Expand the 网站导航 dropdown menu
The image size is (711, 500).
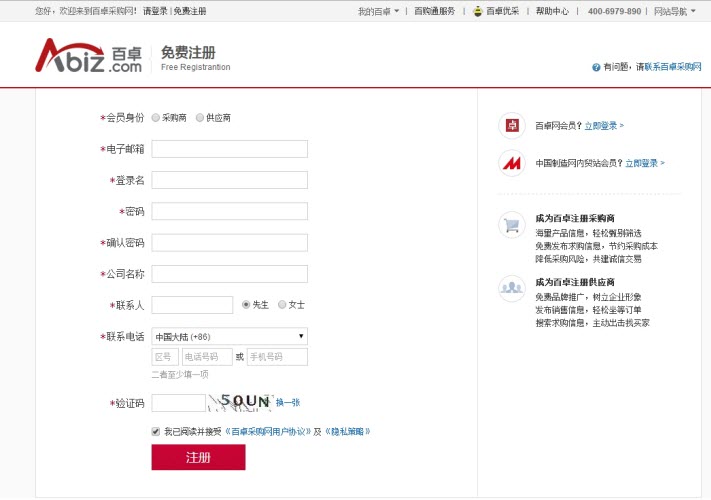[x=674, y=11]
